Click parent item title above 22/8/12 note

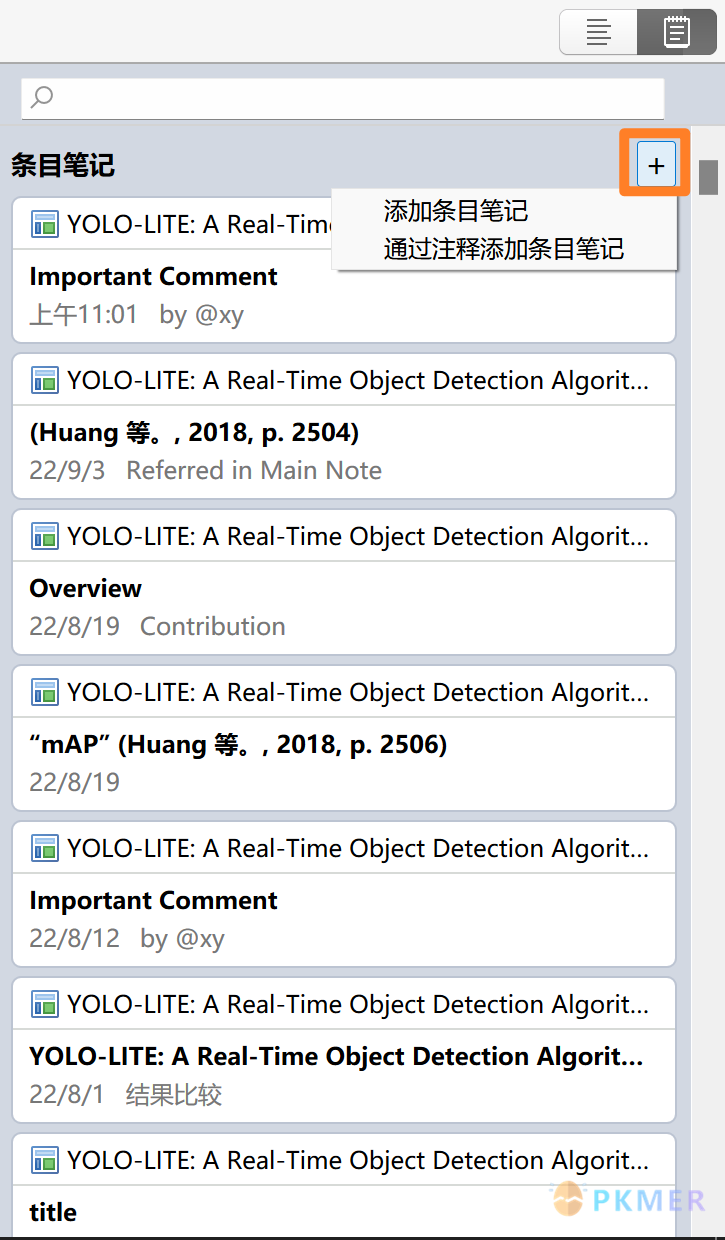(357, 848)
